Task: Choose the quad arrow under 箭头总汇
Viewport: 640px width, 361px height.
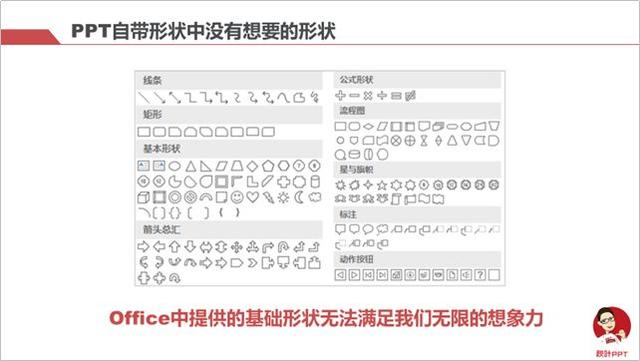Action: (237, 247)
